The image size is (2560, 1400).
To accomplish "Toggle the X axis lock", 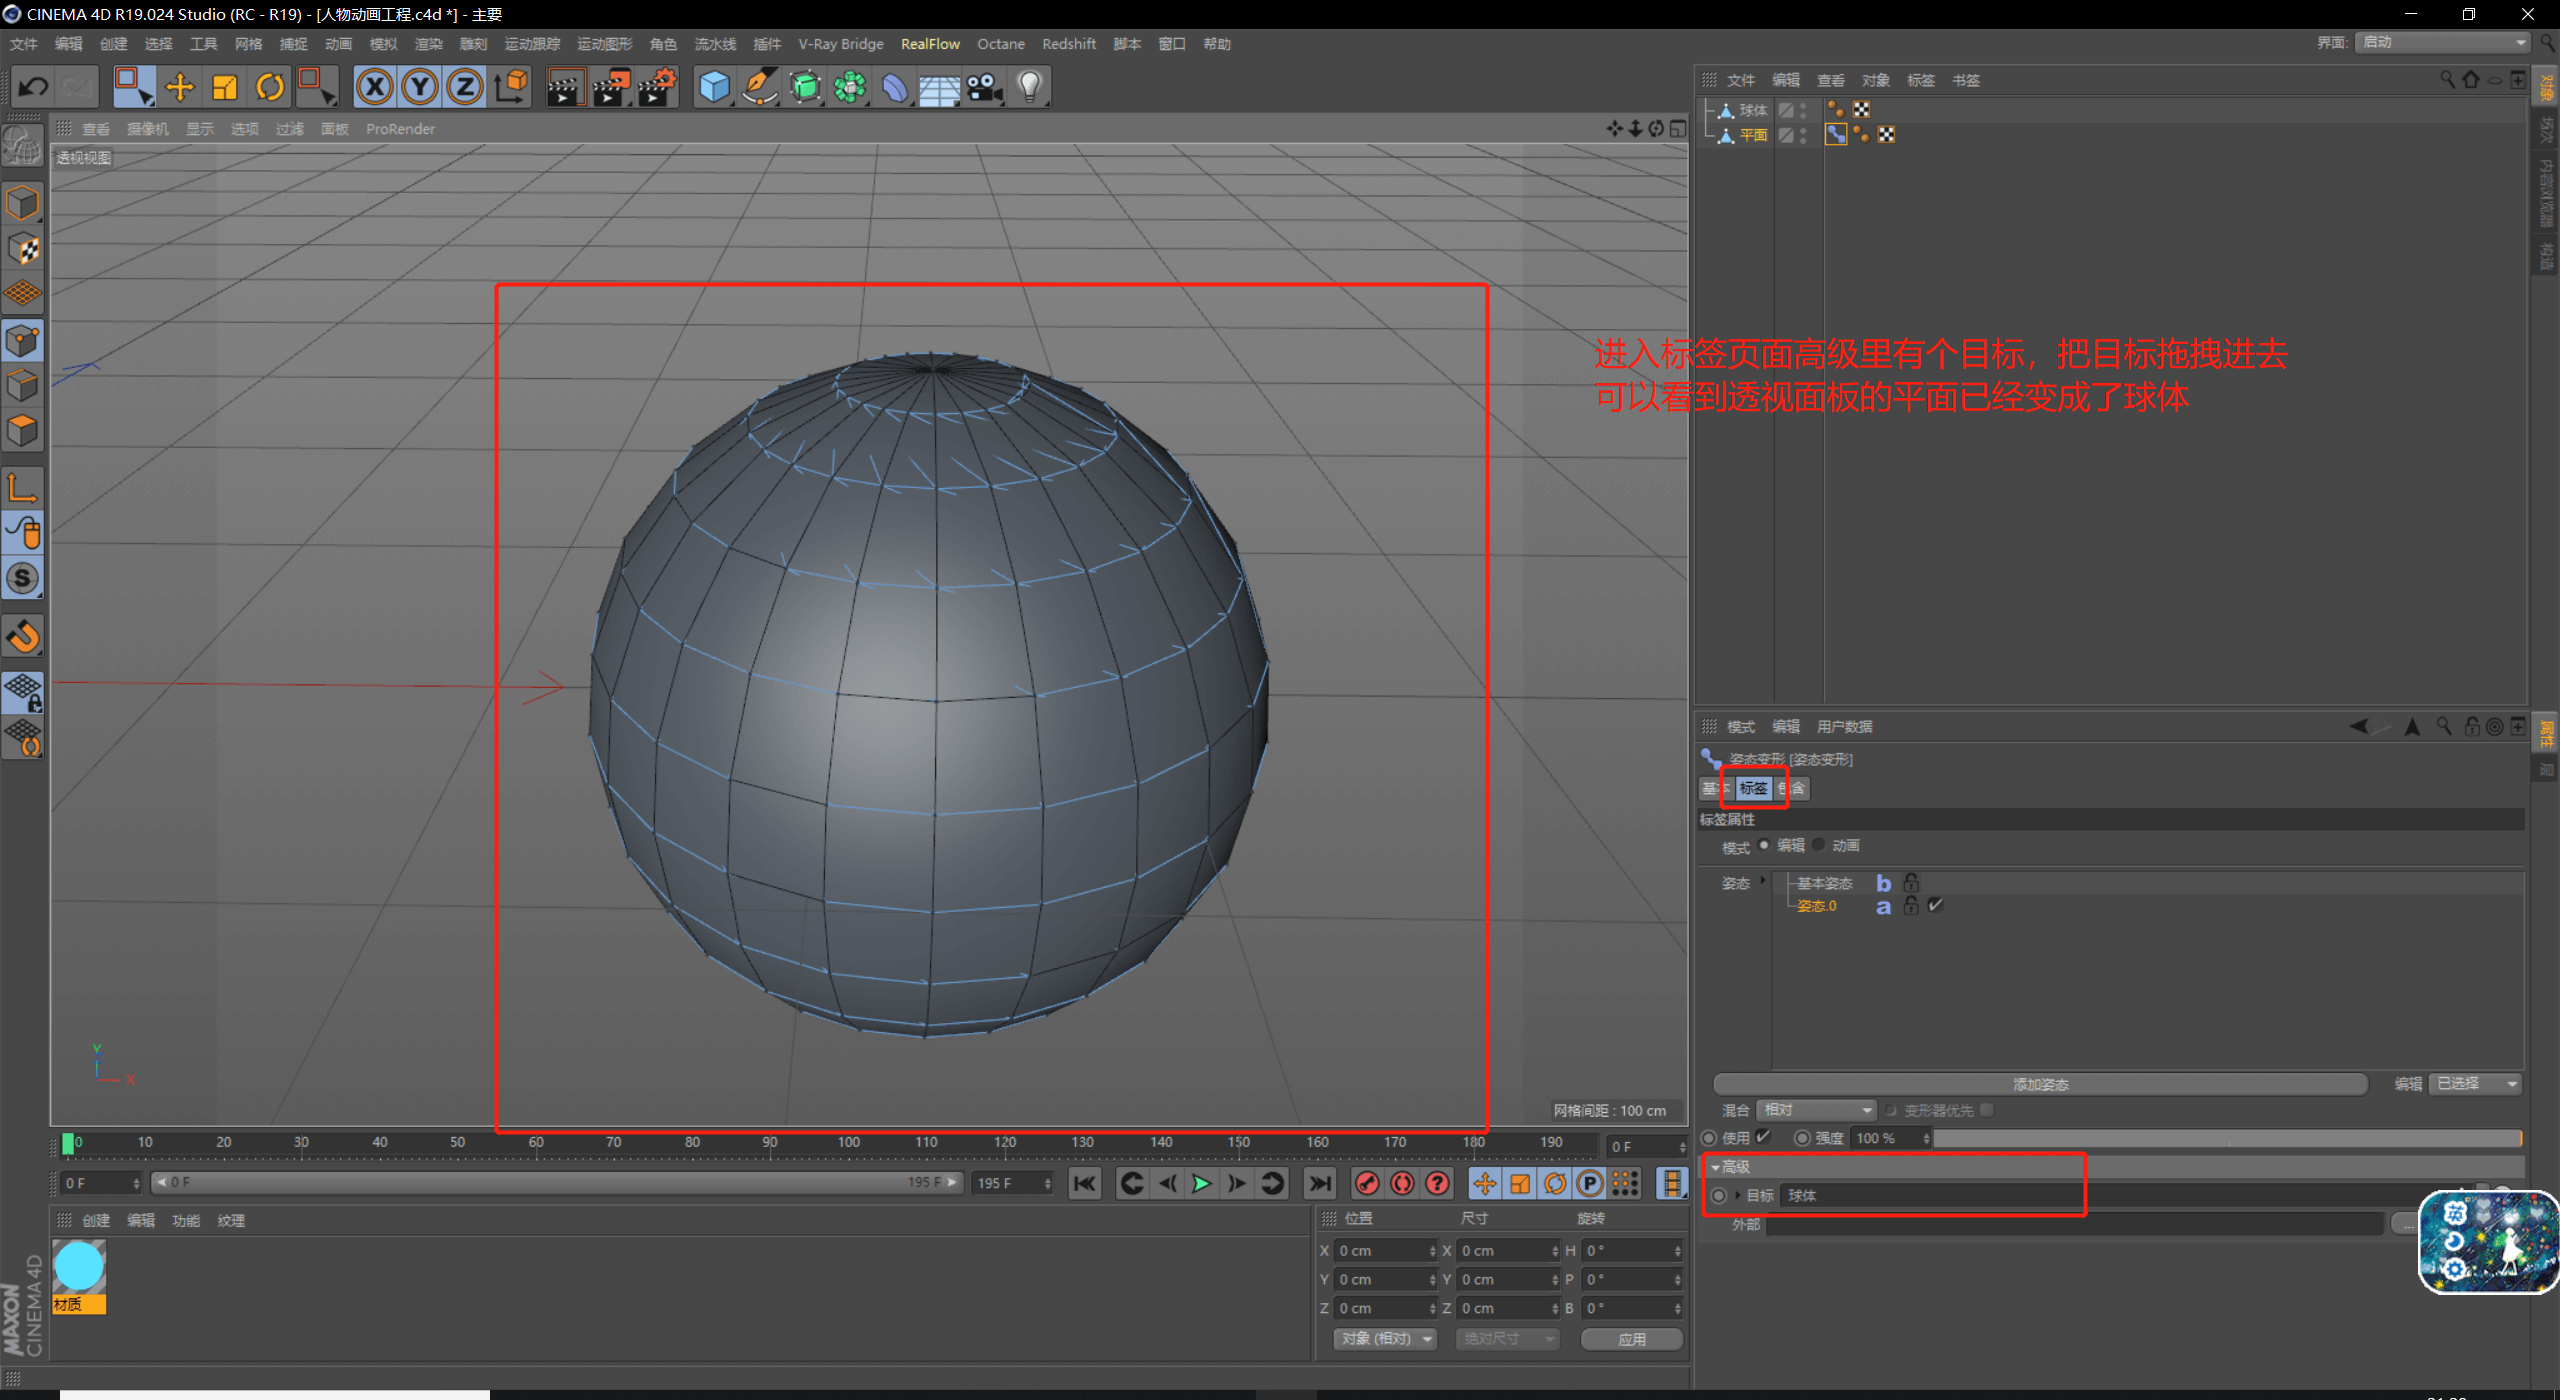I will coord(375,88).
